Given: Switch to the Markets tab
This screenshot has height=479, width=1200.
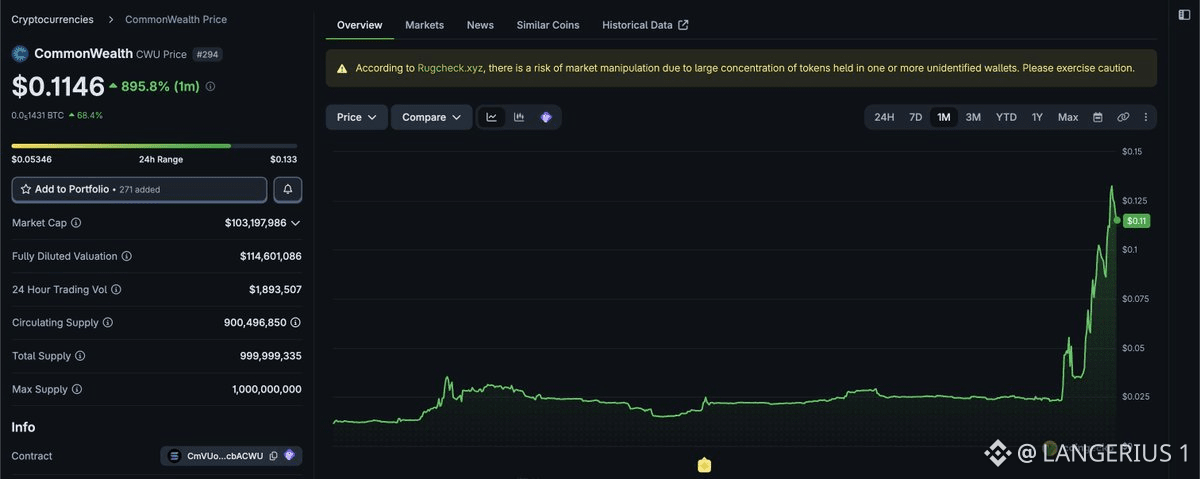Looking at the screenshot, I should click(x=425, y=25).
